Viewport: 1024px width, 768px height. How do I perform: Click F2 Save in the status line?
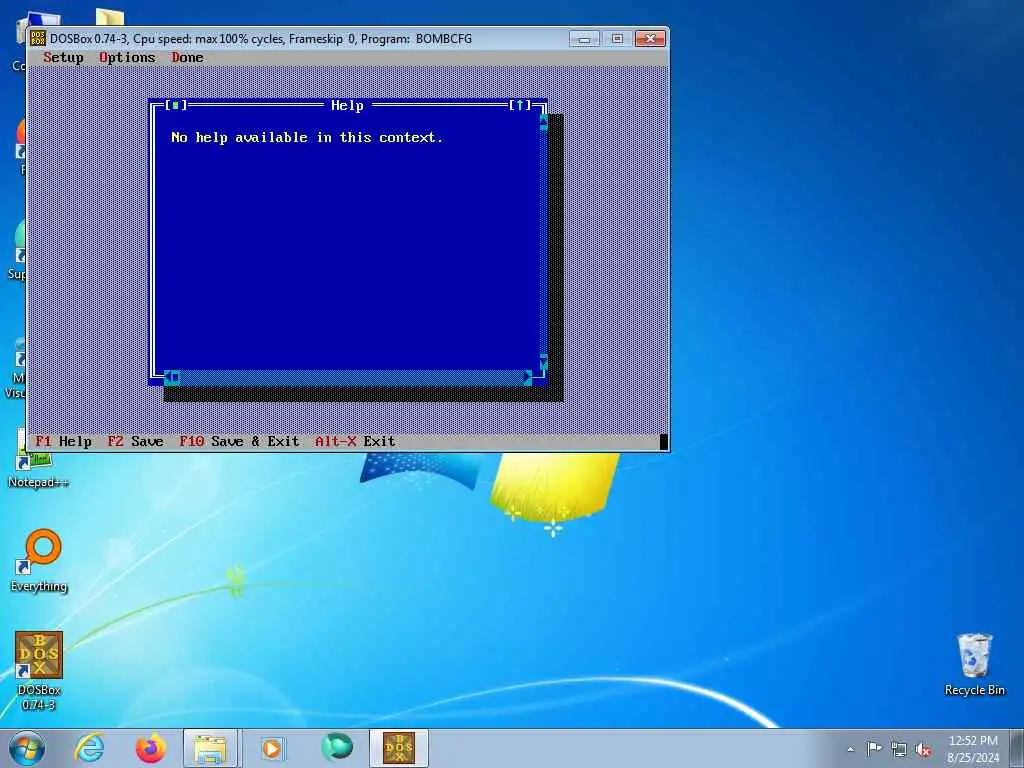coord(135,441)
